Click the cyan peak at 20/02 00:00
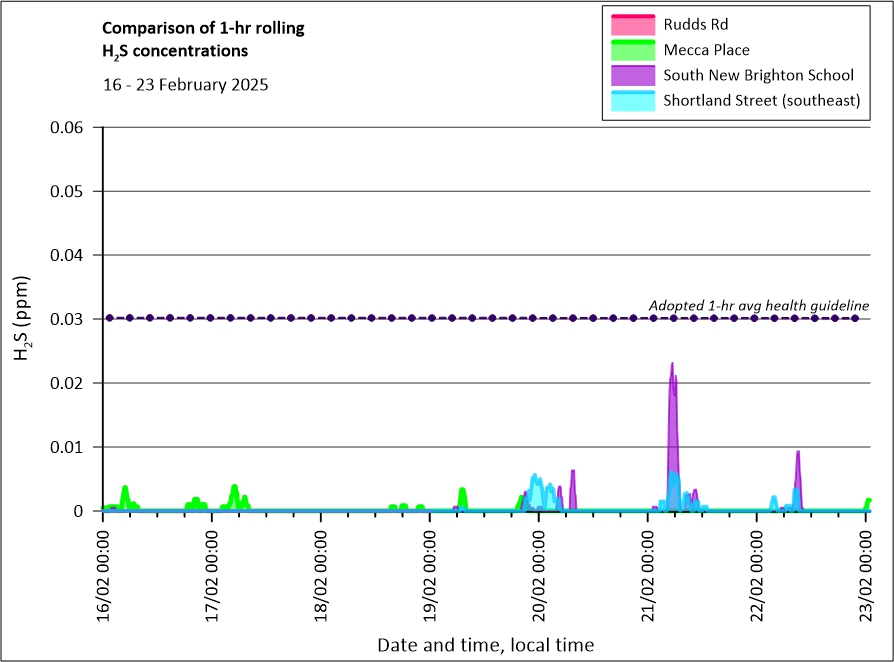894x662 pixels. coord(535,478)
